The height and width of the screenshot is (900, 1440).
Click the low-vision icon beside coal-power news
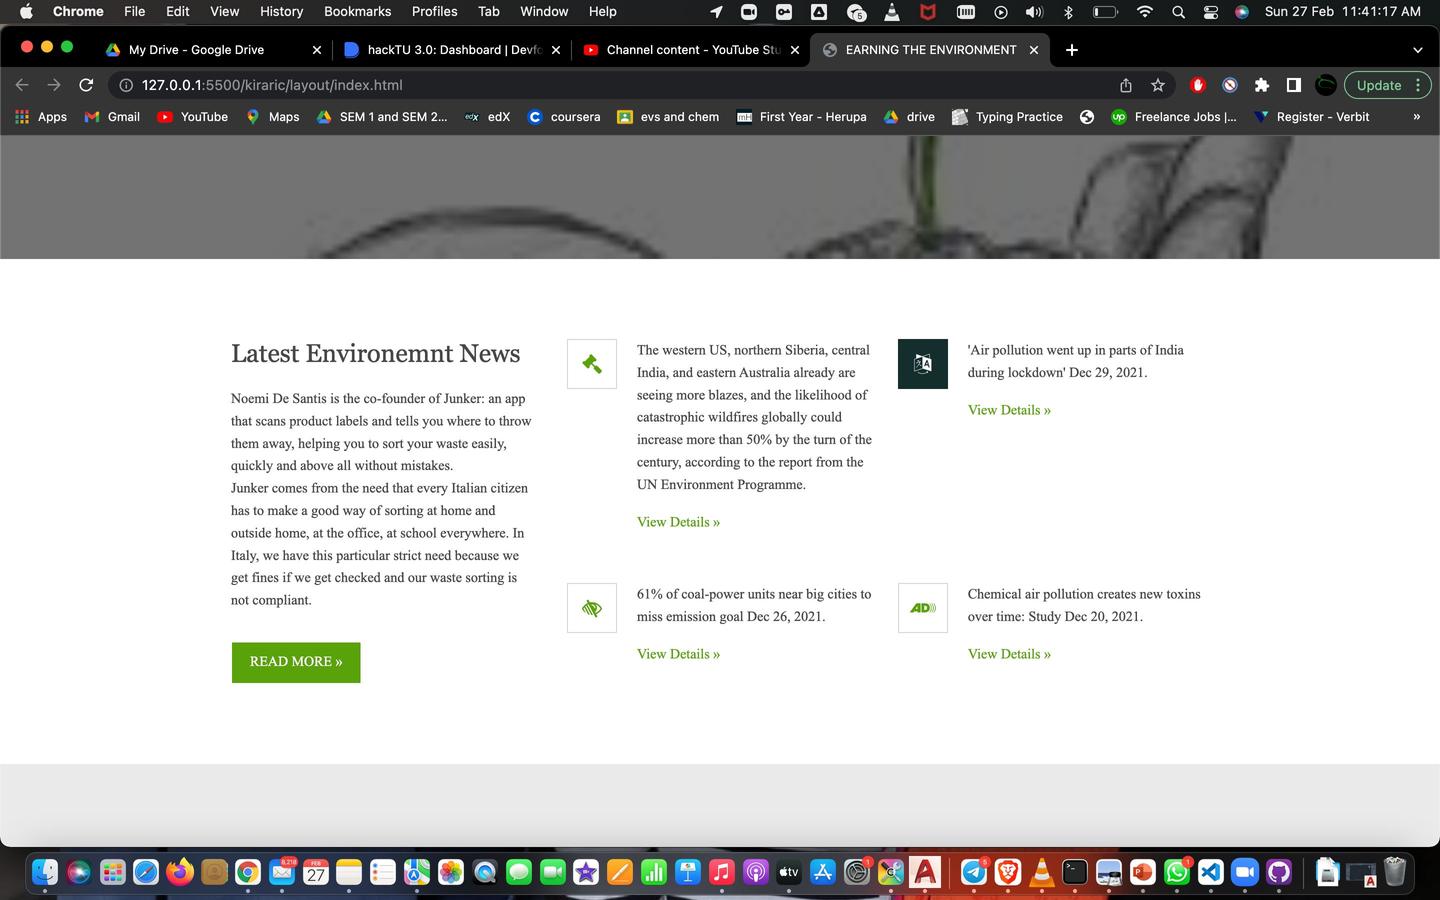pyautogui.click(x=592, y=608)
